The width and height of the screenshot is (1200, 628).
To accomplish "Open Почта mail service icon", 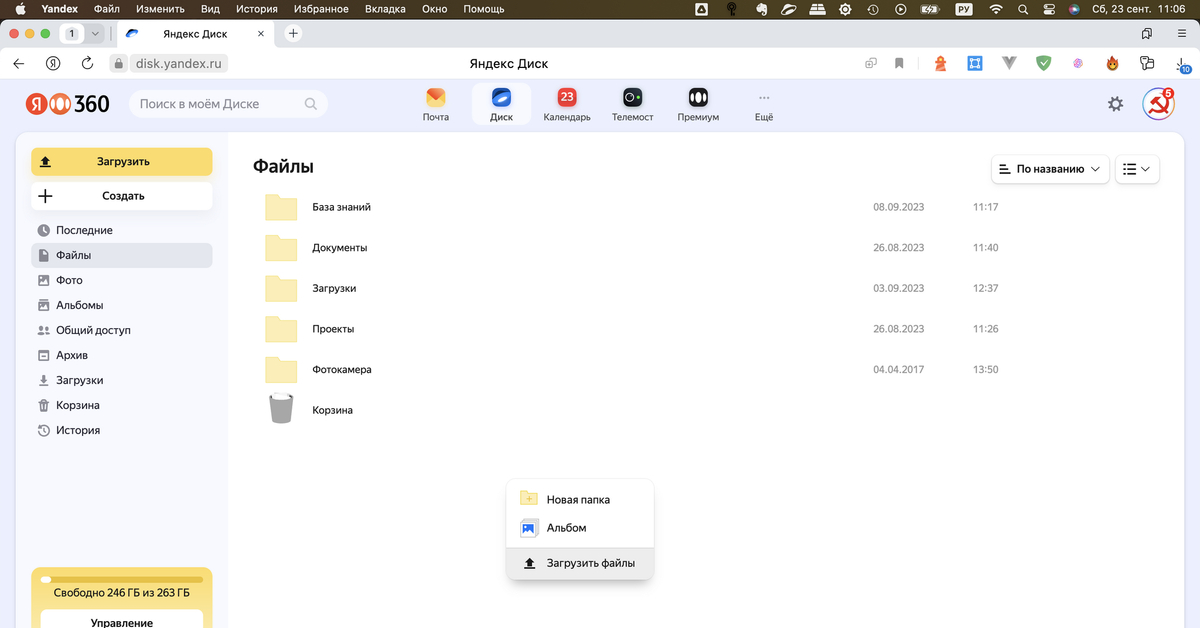I will [435, 104].
